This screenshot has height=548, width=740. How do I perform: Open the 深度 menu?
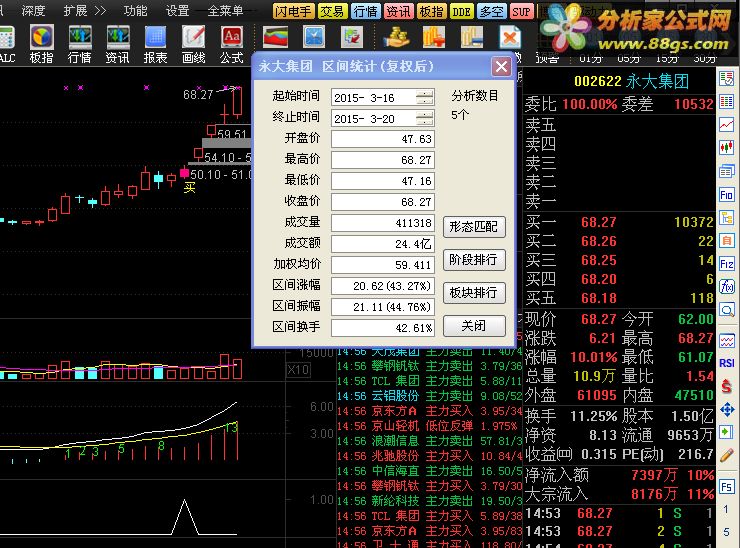[34, 10]
